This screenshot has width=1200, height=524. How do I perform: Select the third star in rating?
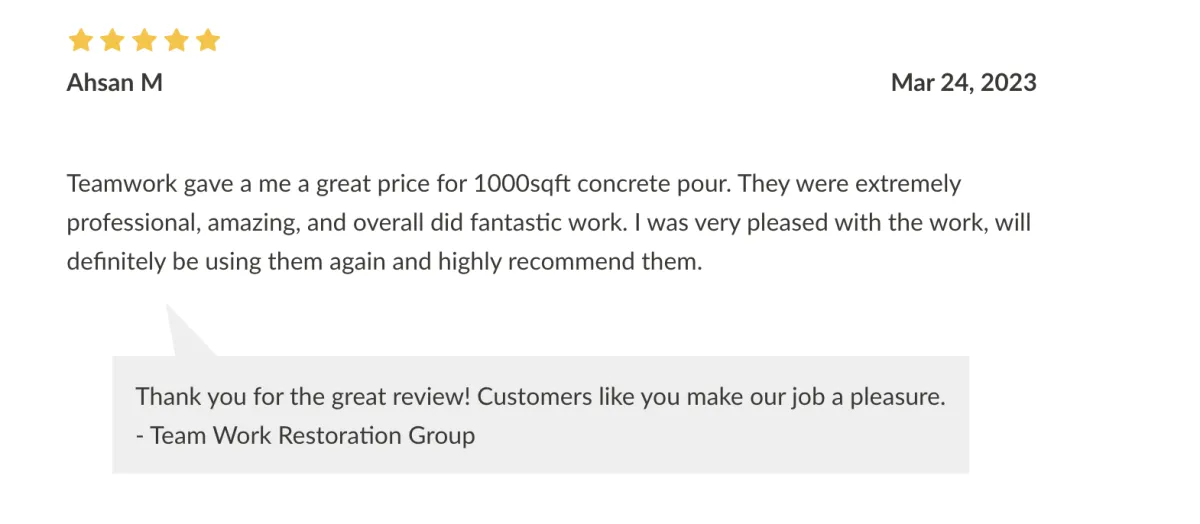pos(143,41)
